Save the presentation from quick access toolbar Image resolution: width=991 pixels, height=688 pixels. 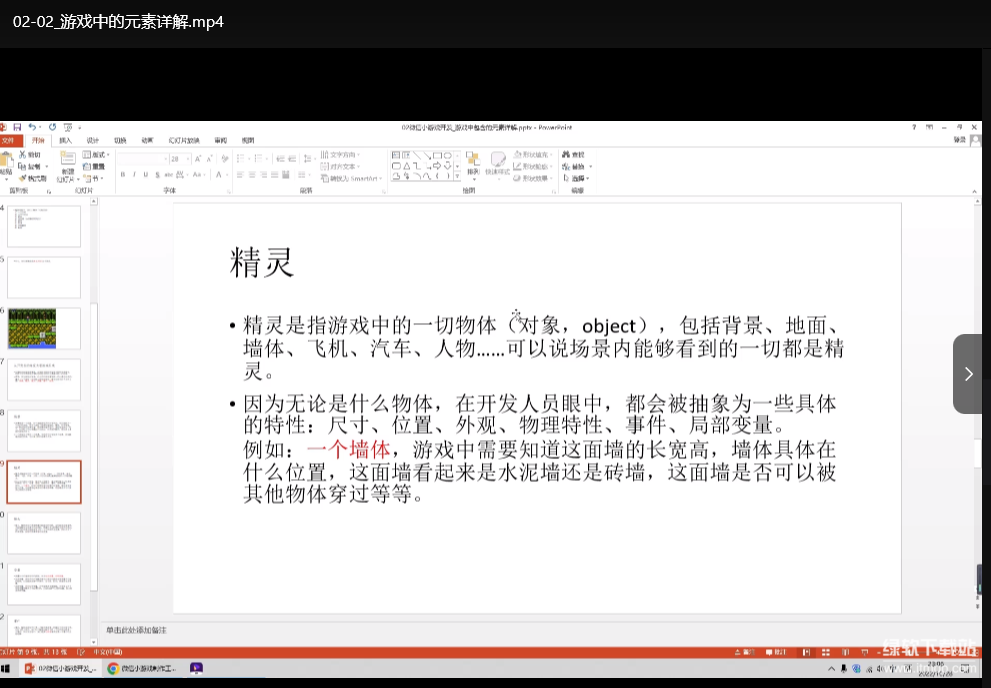[17, 128]
